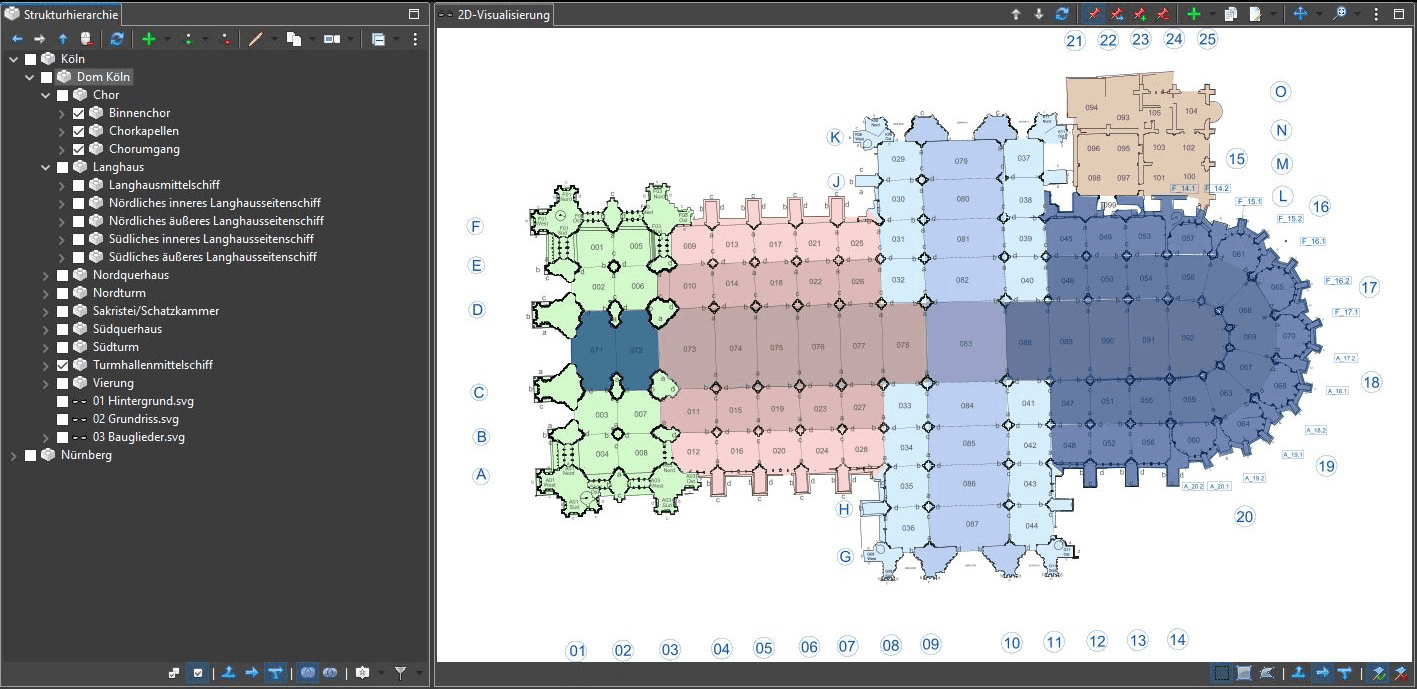The image size is (1417, 689).
Task: Click the pencil edit icon in hierarchy toolbar
Action: (x=255, y=39)
